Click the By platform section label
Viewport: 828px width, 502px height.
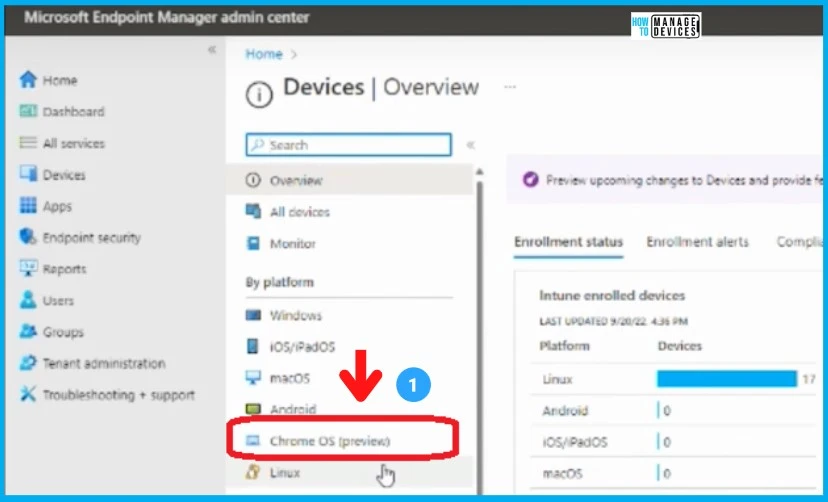coord(279,282)
